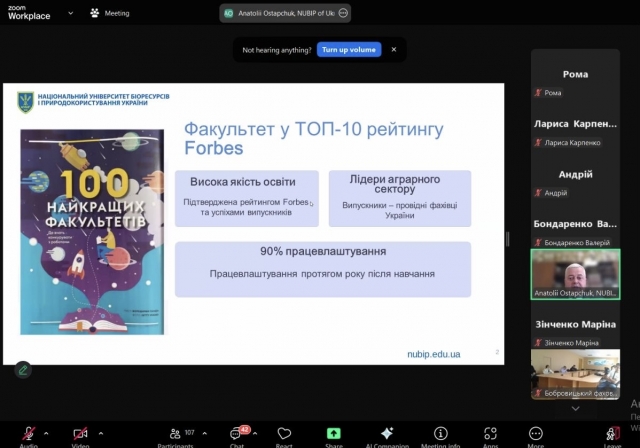Expand audio options caret
Image resolution: width=640 pixels, height=448 pixels.
tap(46, 433)
